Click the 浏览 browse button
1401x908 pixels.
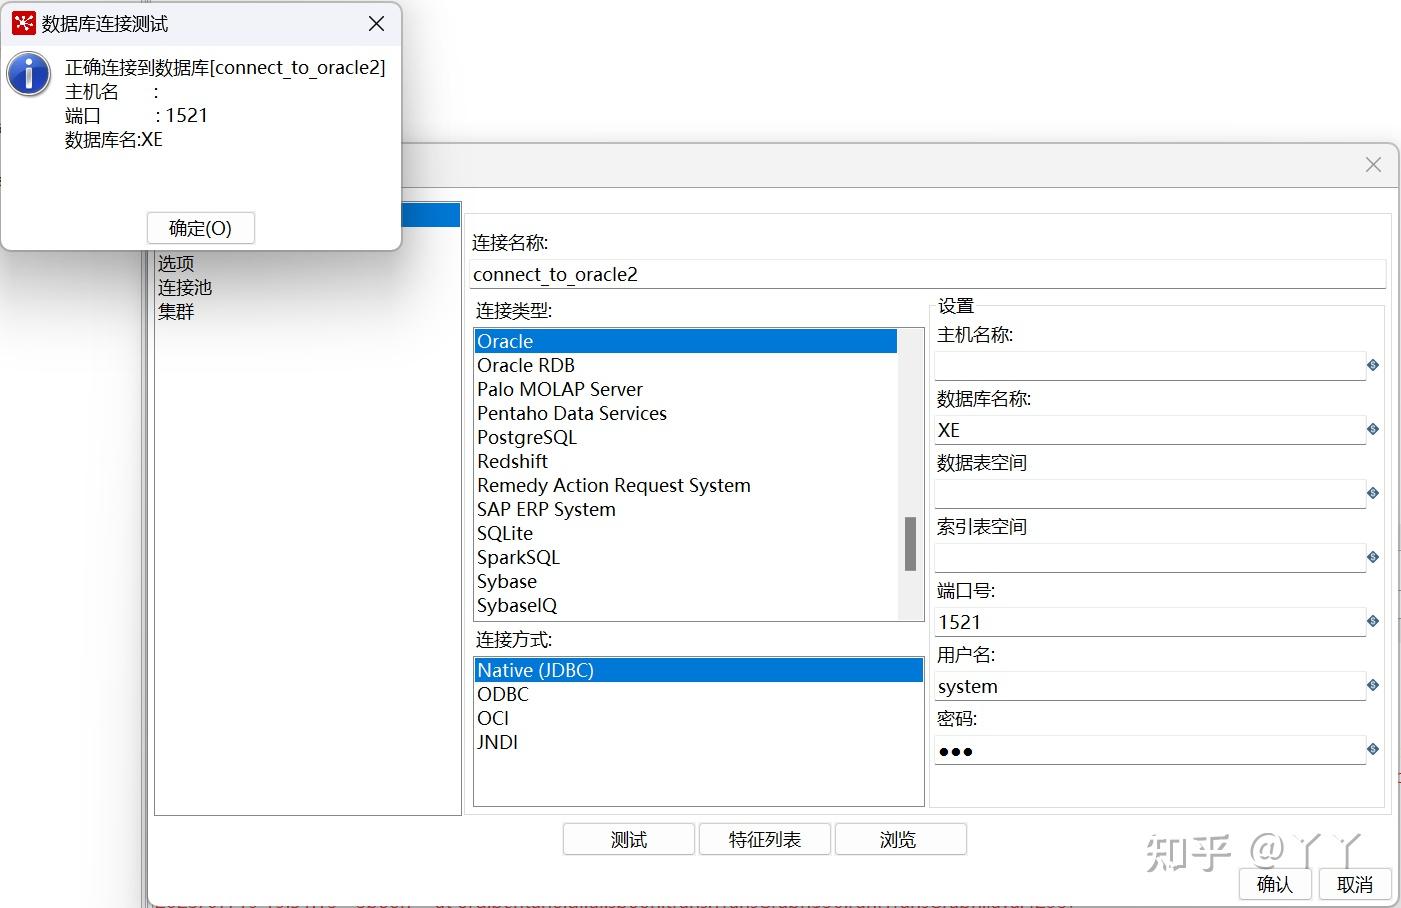[x=899, y=839]
